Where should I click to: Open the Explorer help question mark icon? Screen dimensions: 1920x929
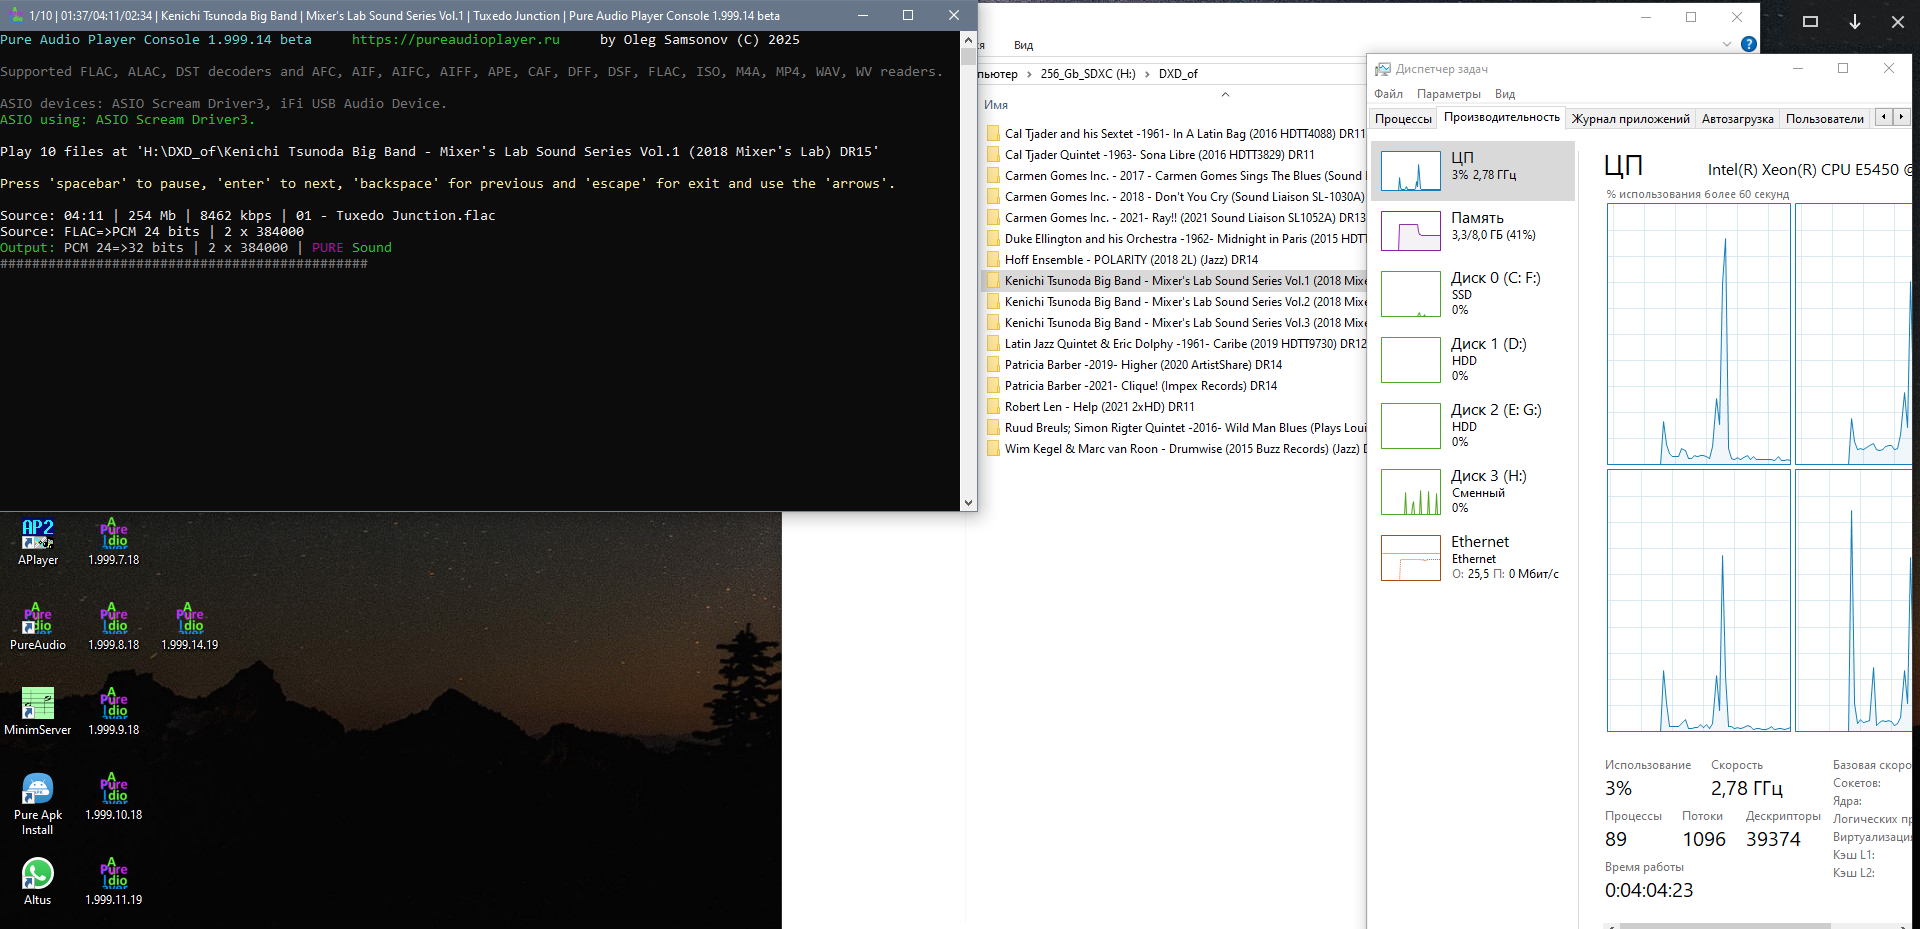[x=1748, y=44]
